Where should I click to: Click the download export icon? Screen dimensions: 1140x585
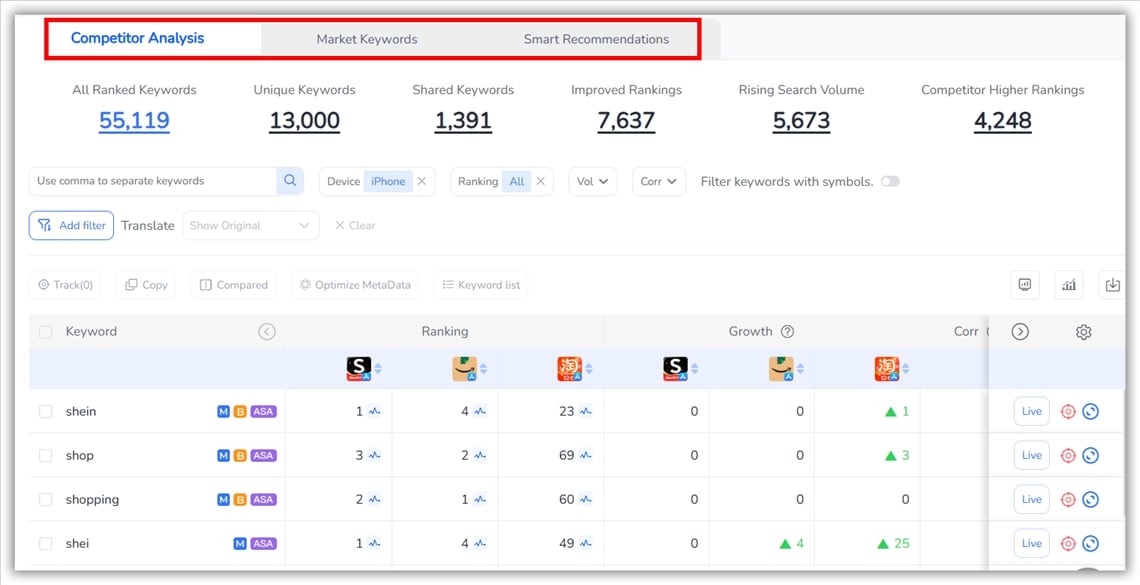pyautogui.click(x=1112, y=285)
